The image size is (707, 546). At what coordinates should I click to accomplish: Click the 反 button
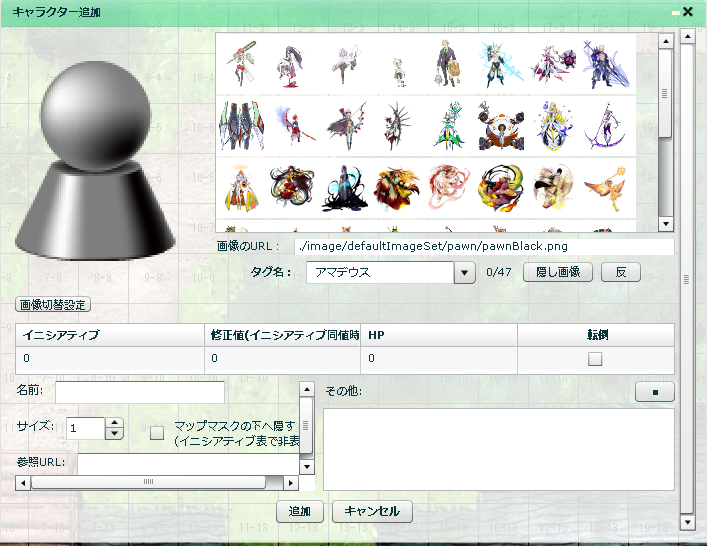(621, 272)
